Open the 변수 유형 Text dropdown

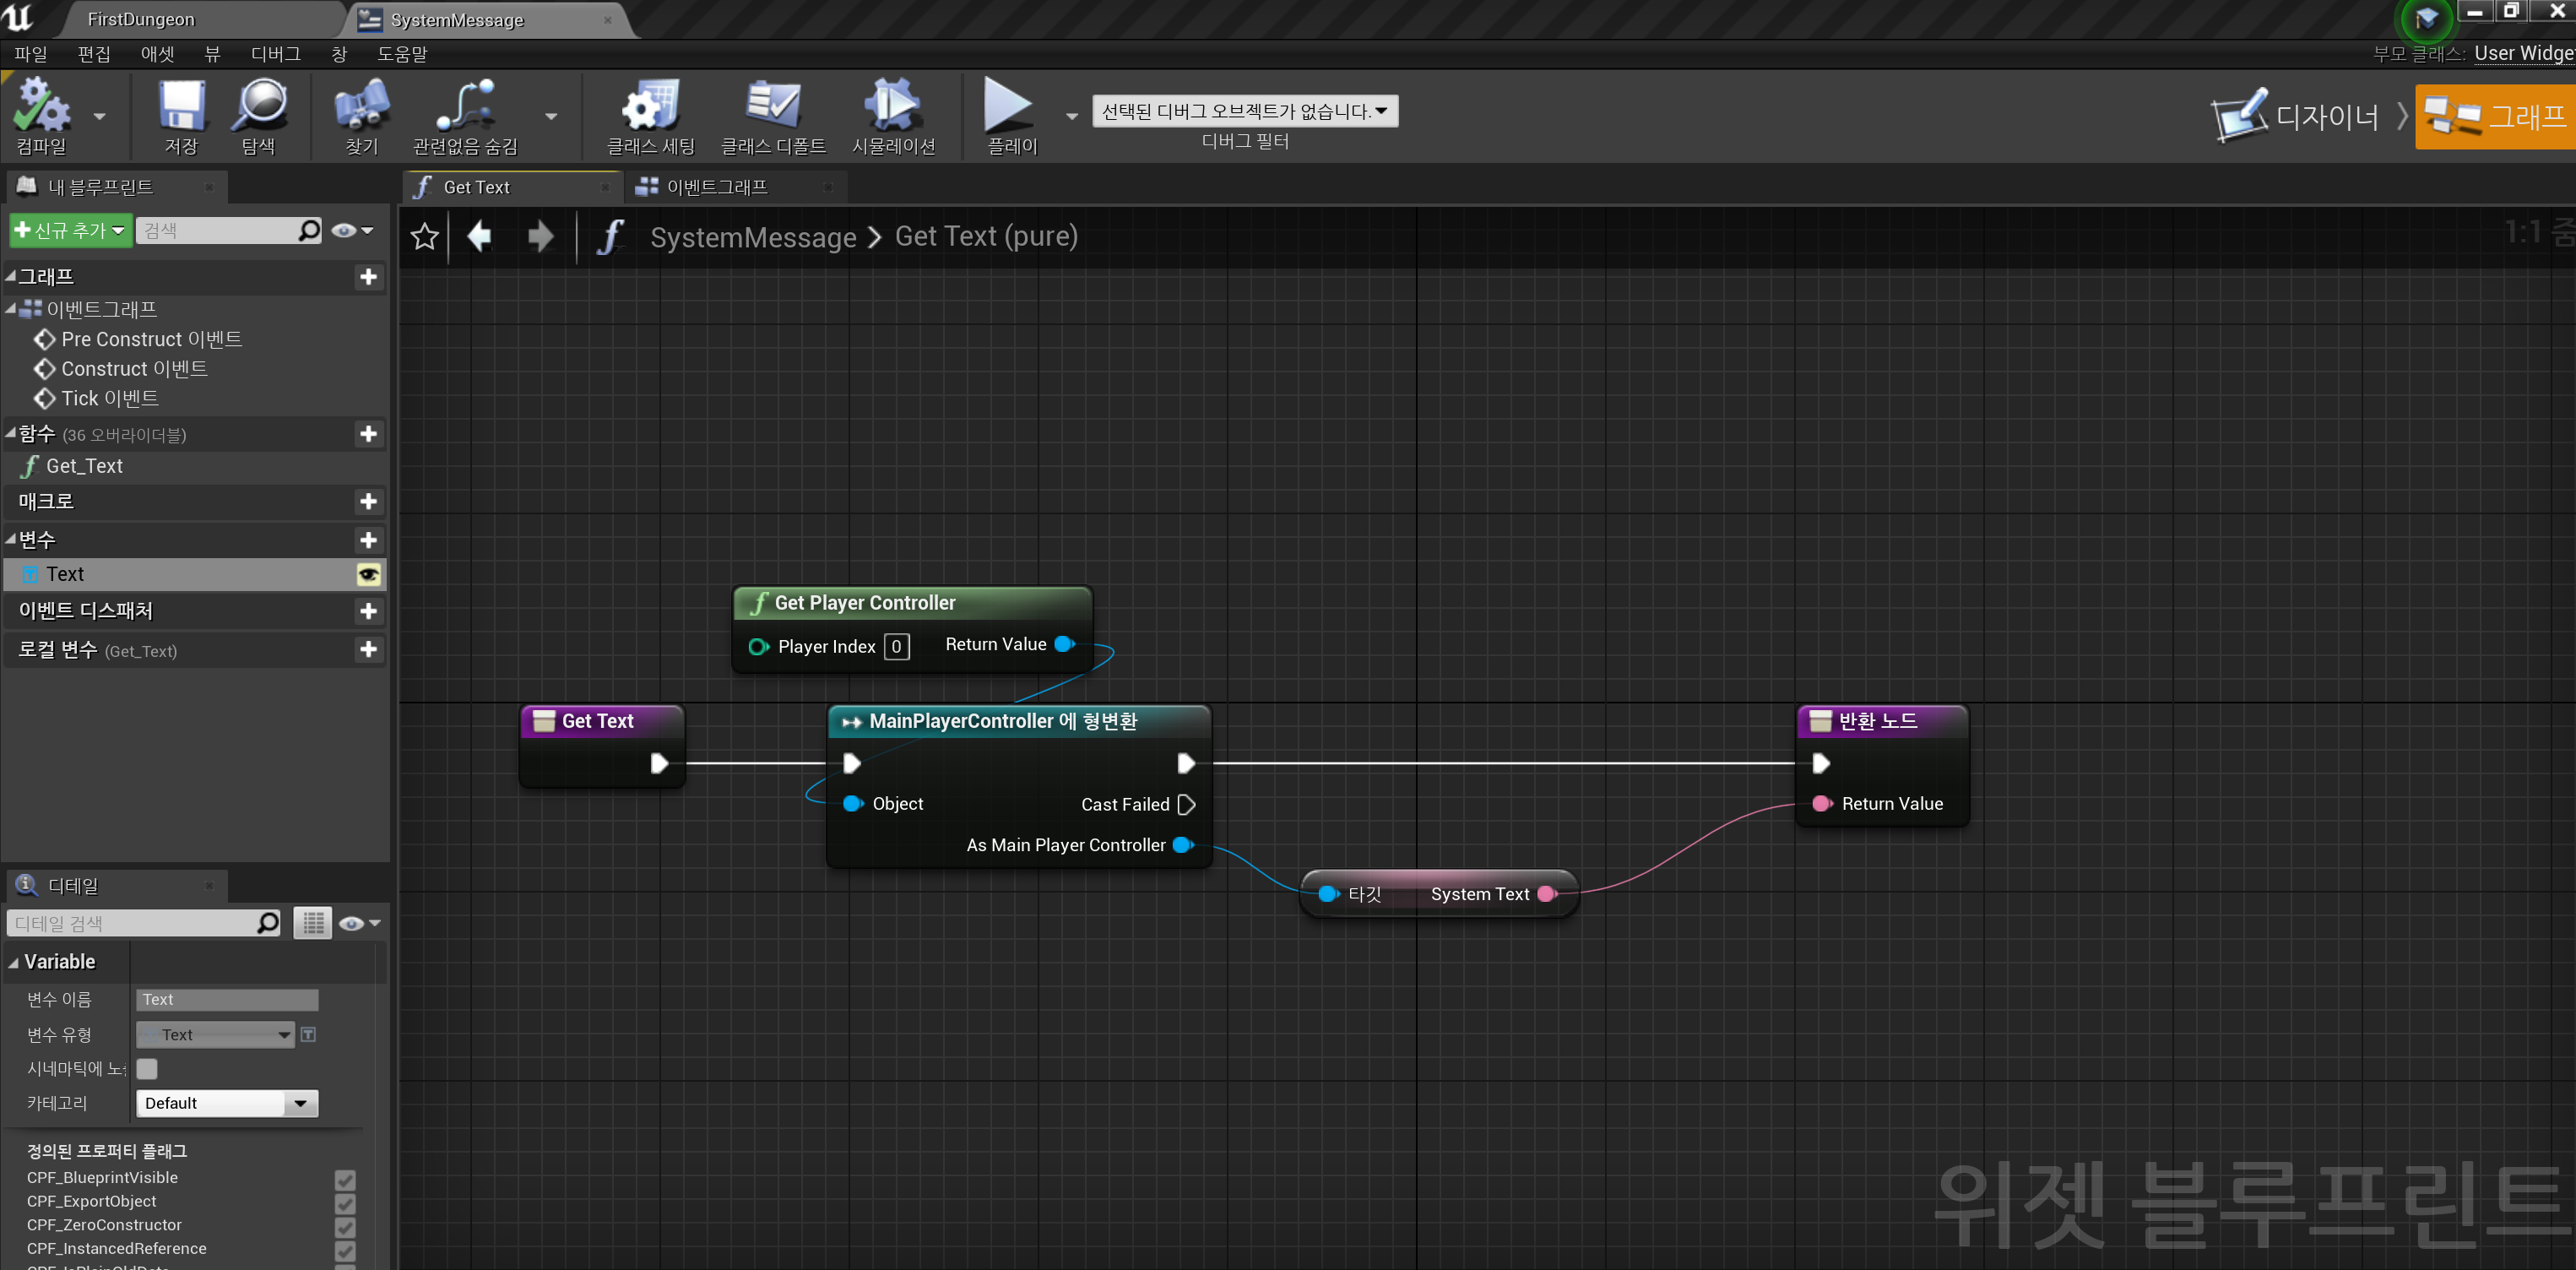click(214, 1035)
